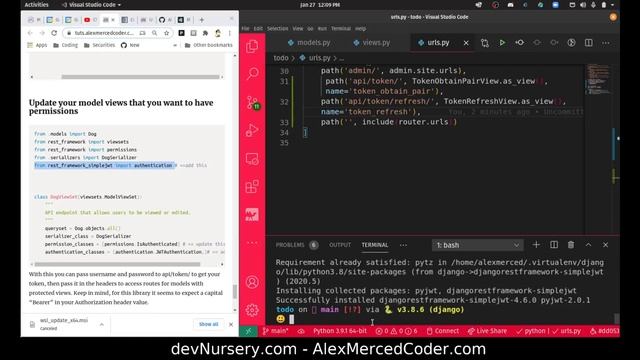The width and height of the screenshot is (640, 360).
Task: Click Connect in the status bar
Action: pyautogui.click(x=442, y=331)
